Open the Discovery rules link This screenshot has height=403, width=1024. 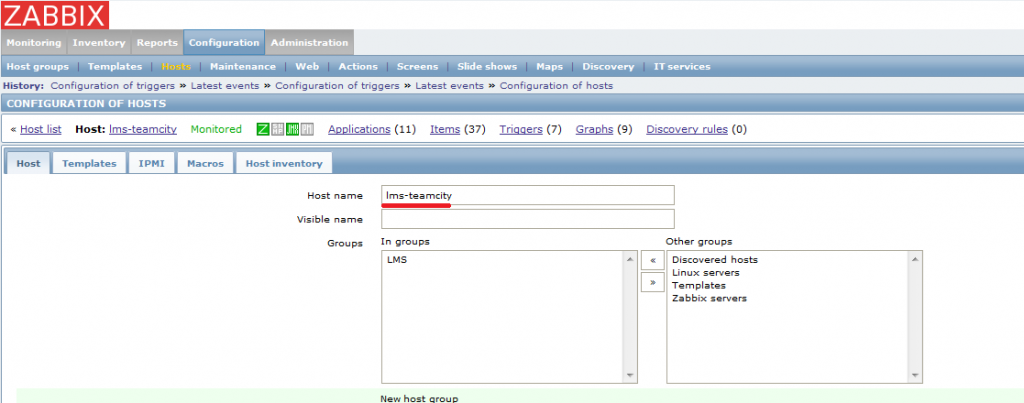pos(687,129)
